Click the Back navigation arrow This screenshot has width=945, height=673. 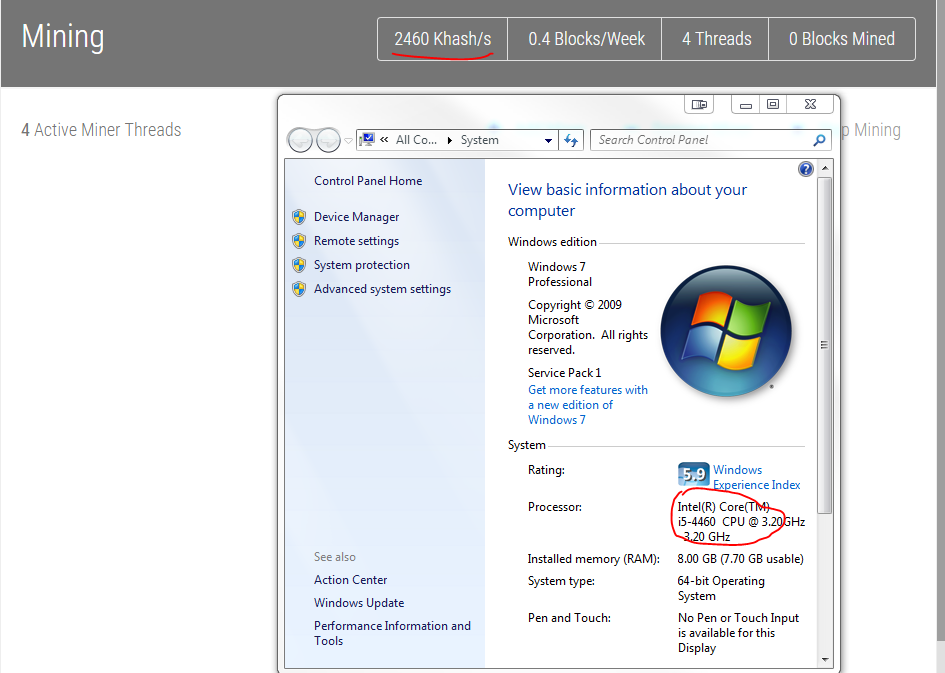pyautogui.click(x=301, y=140)
